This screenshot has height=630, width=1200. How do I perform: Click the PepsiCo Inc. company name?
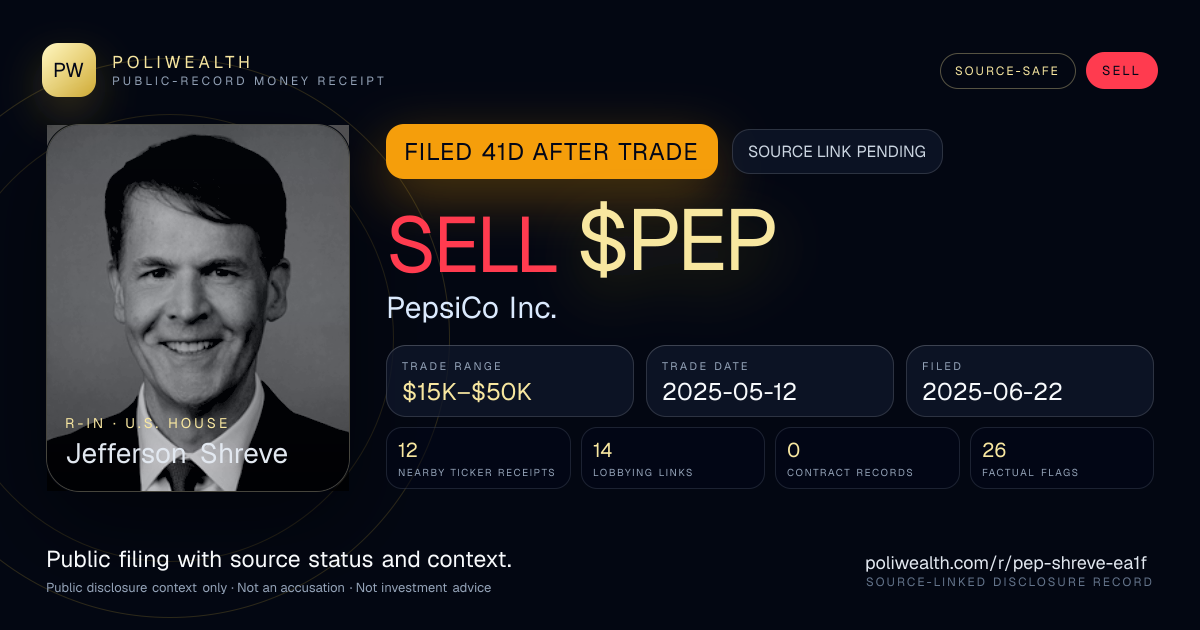point(472,308)
